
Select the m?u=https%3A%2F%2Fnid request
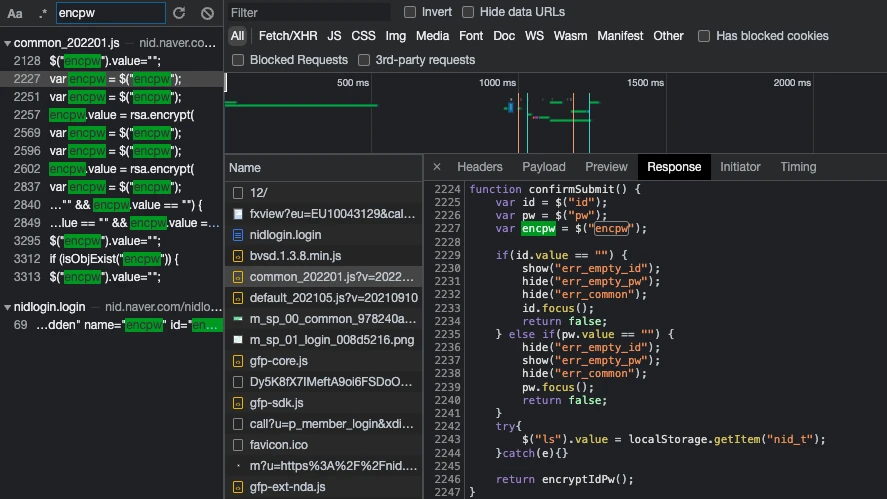[x=324, y=466]
